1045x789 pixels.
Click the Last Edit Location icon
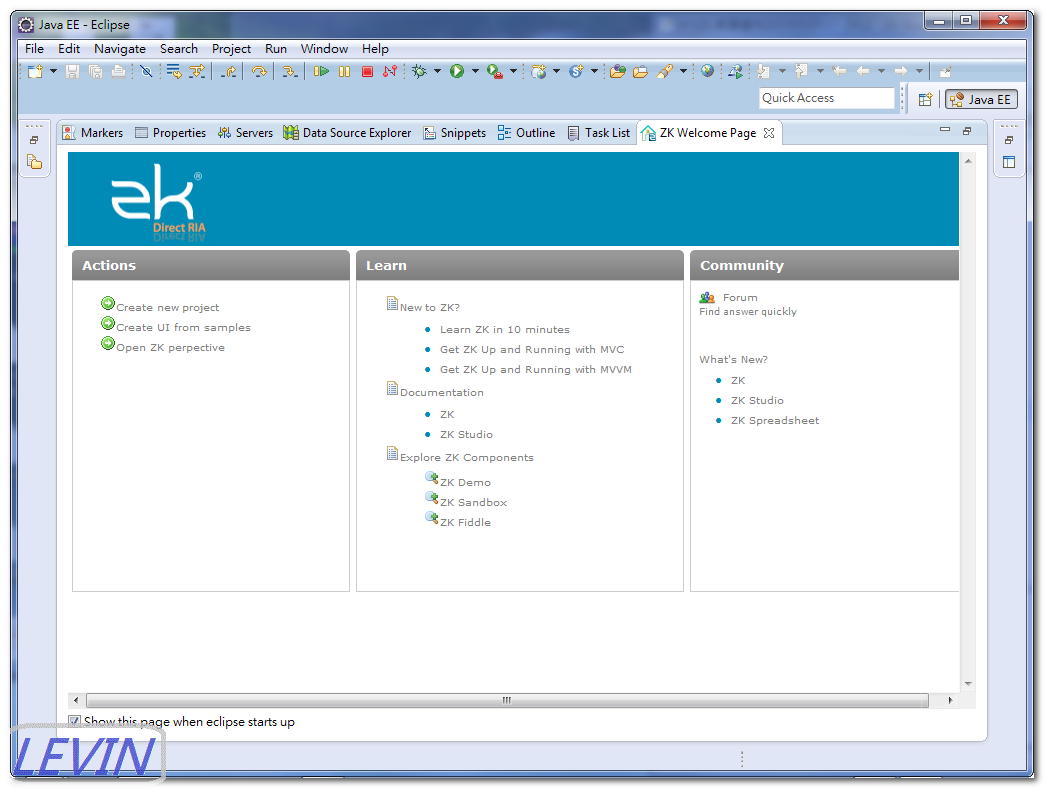(x=839, y=71)
